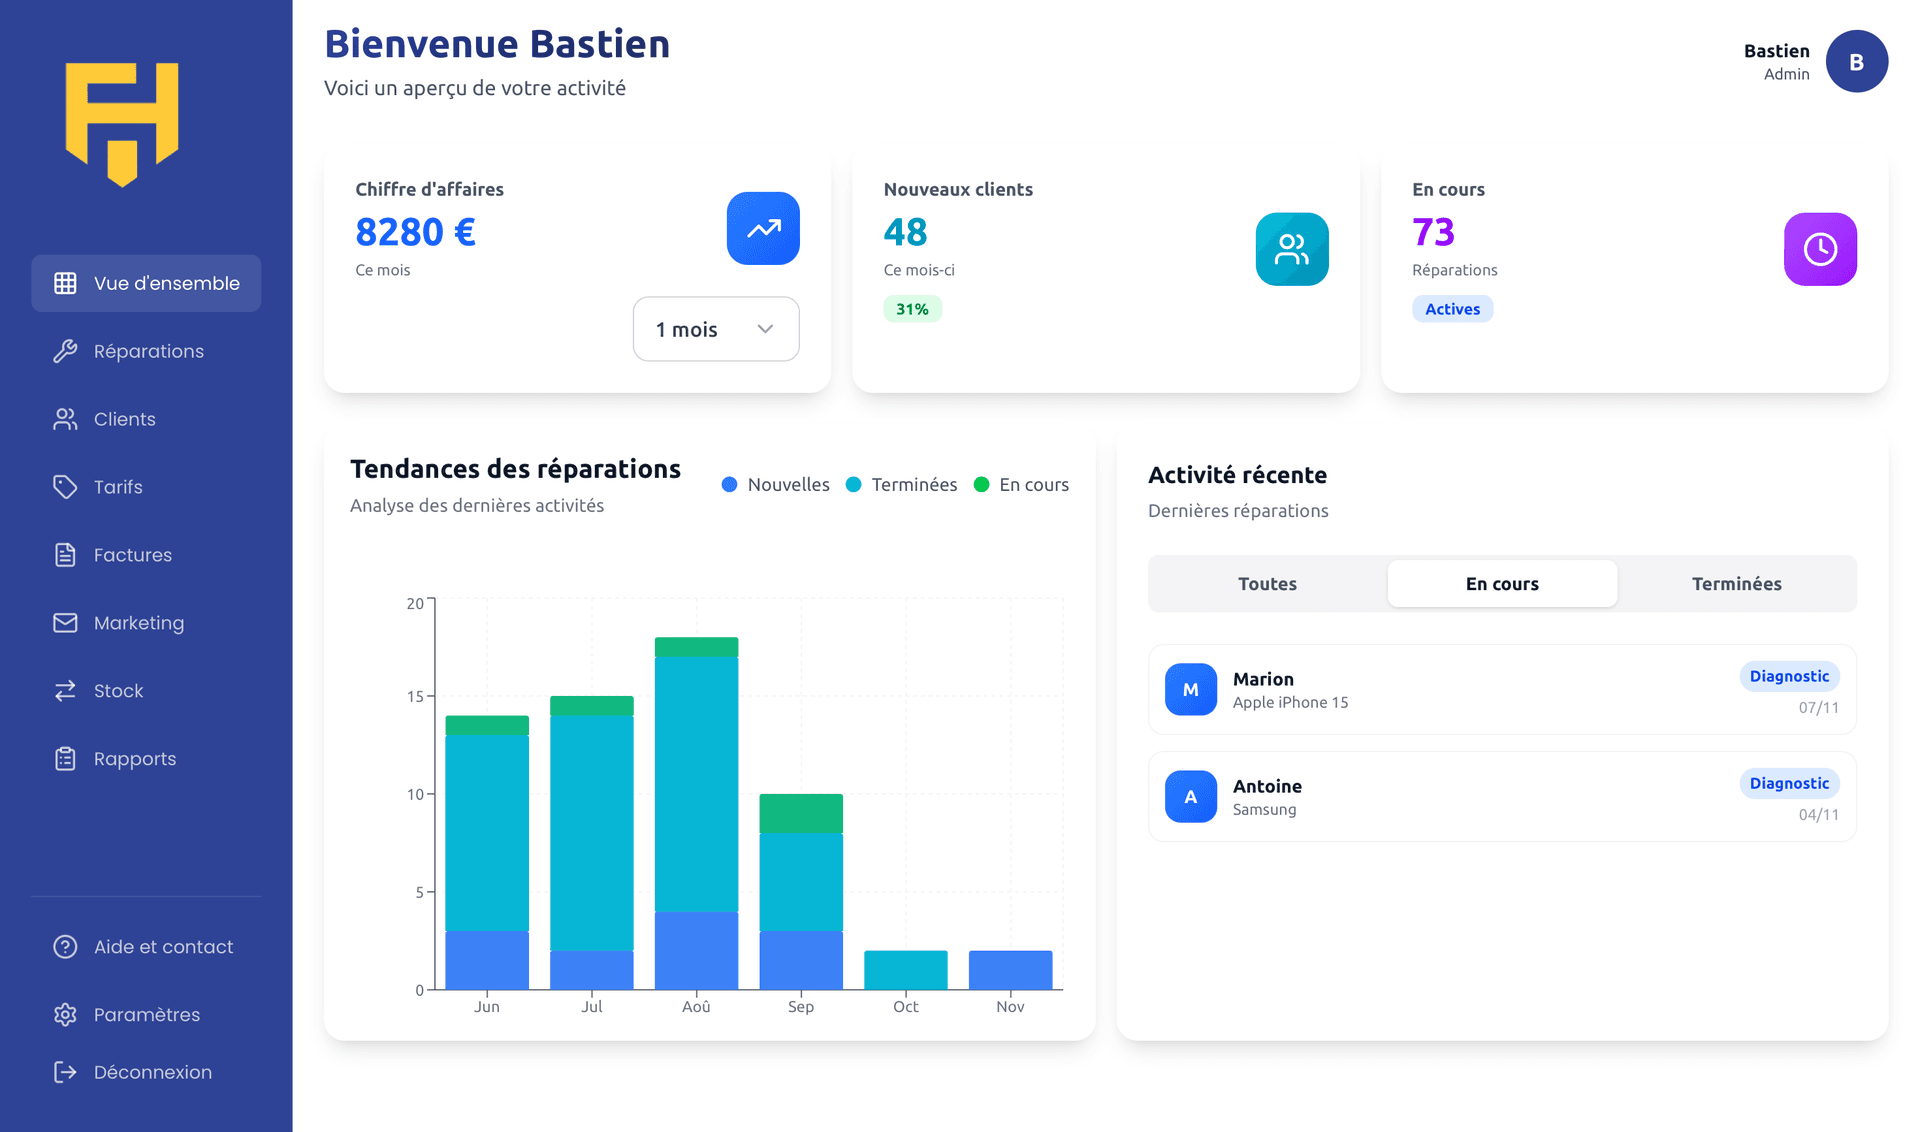Open Rapports via the clipboard icon
The image size is (1920, 1132).
65,758
